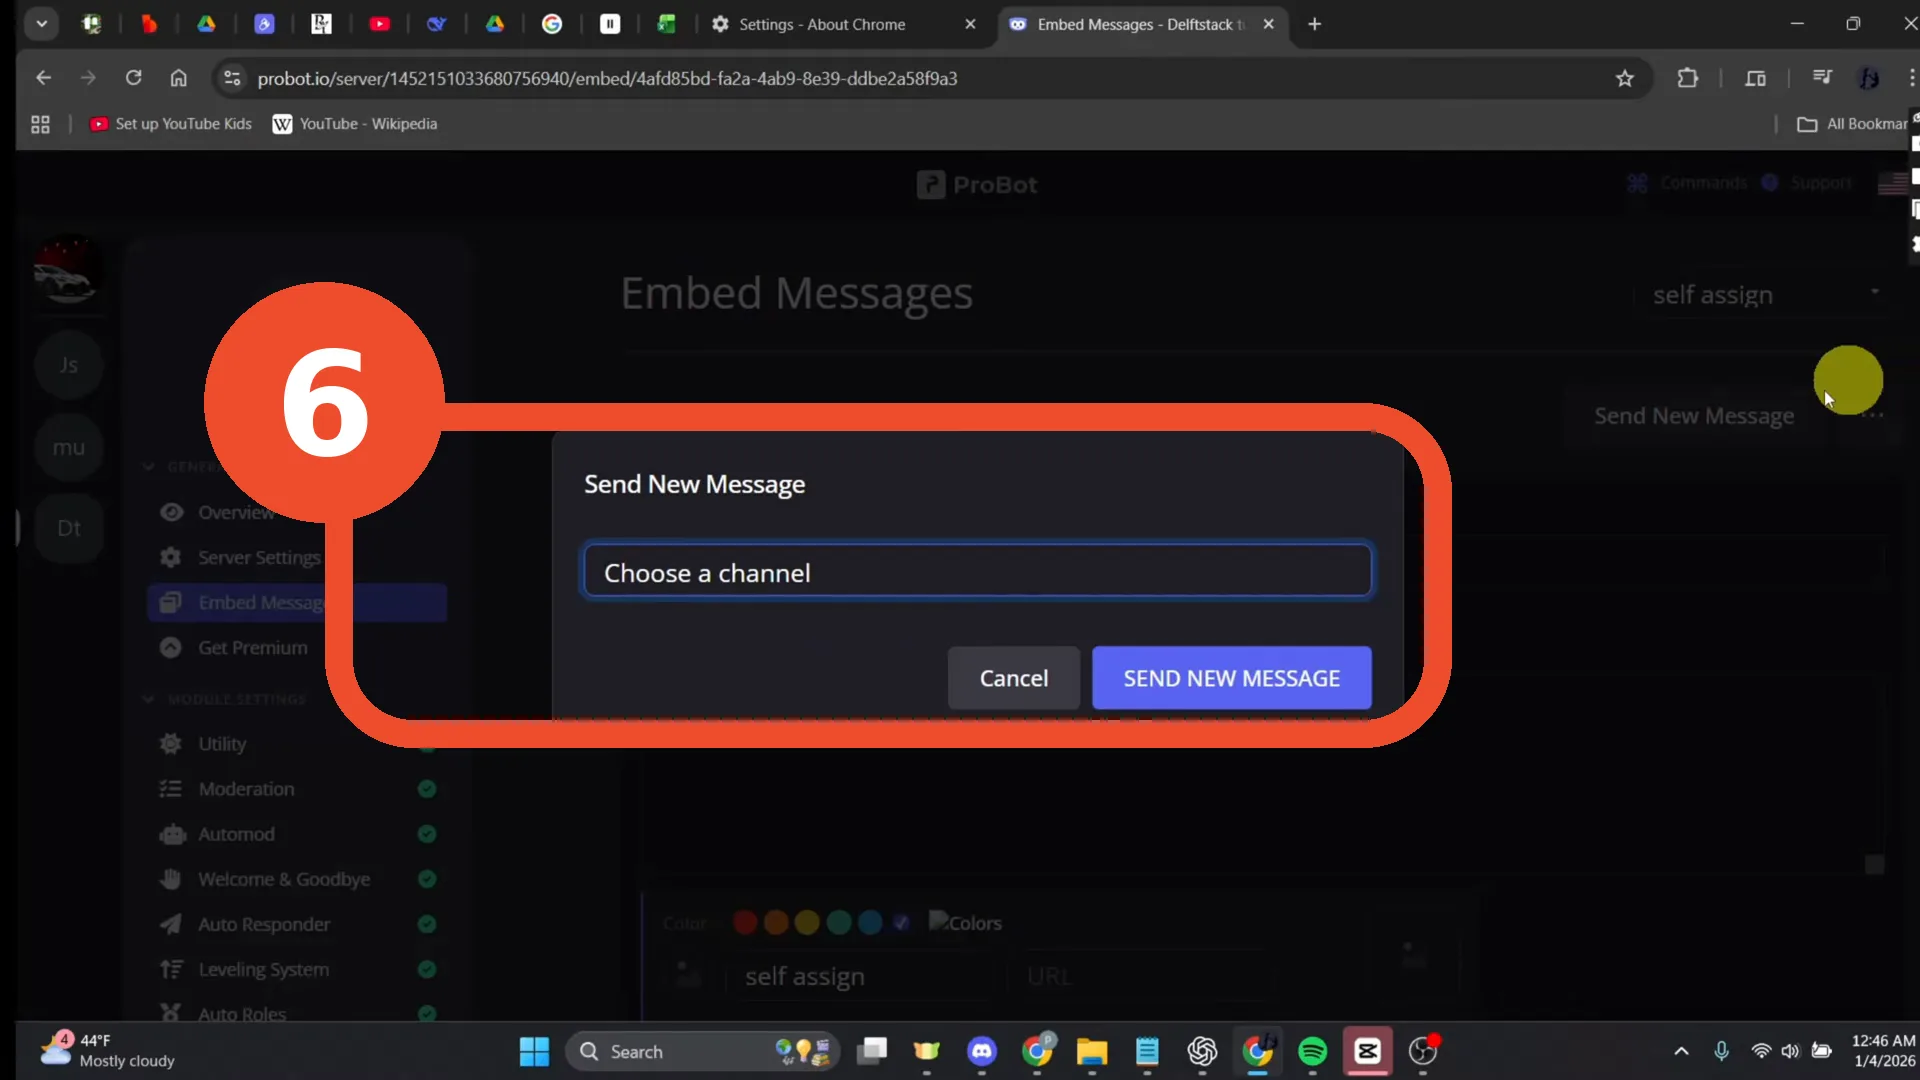This screenshot has height=1080, width=1920.
Task: Open the volume control in tray
Action: [1790, 1051]
